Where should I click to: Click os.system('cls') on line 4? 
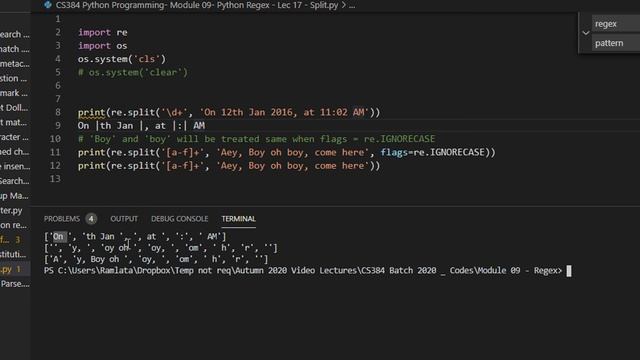[x=122, y=59]
